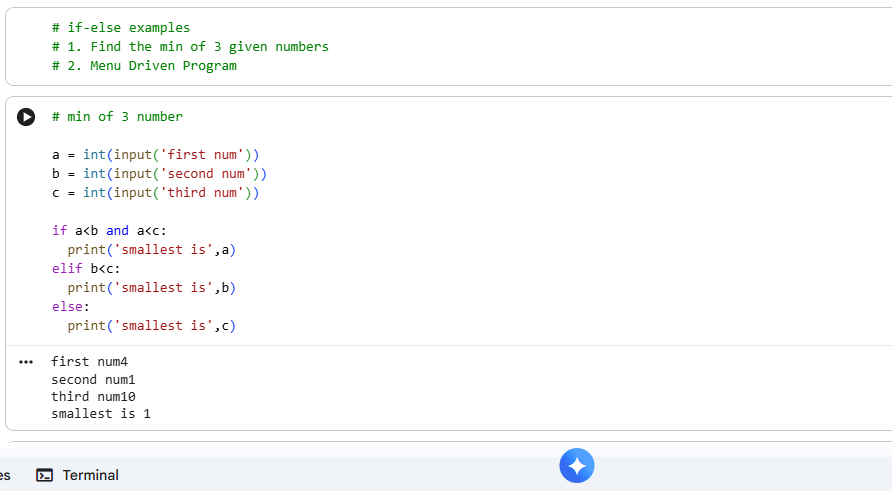Click the output line 'second num1'
Viewport: 892px width, 491px height.
[93, 379]
